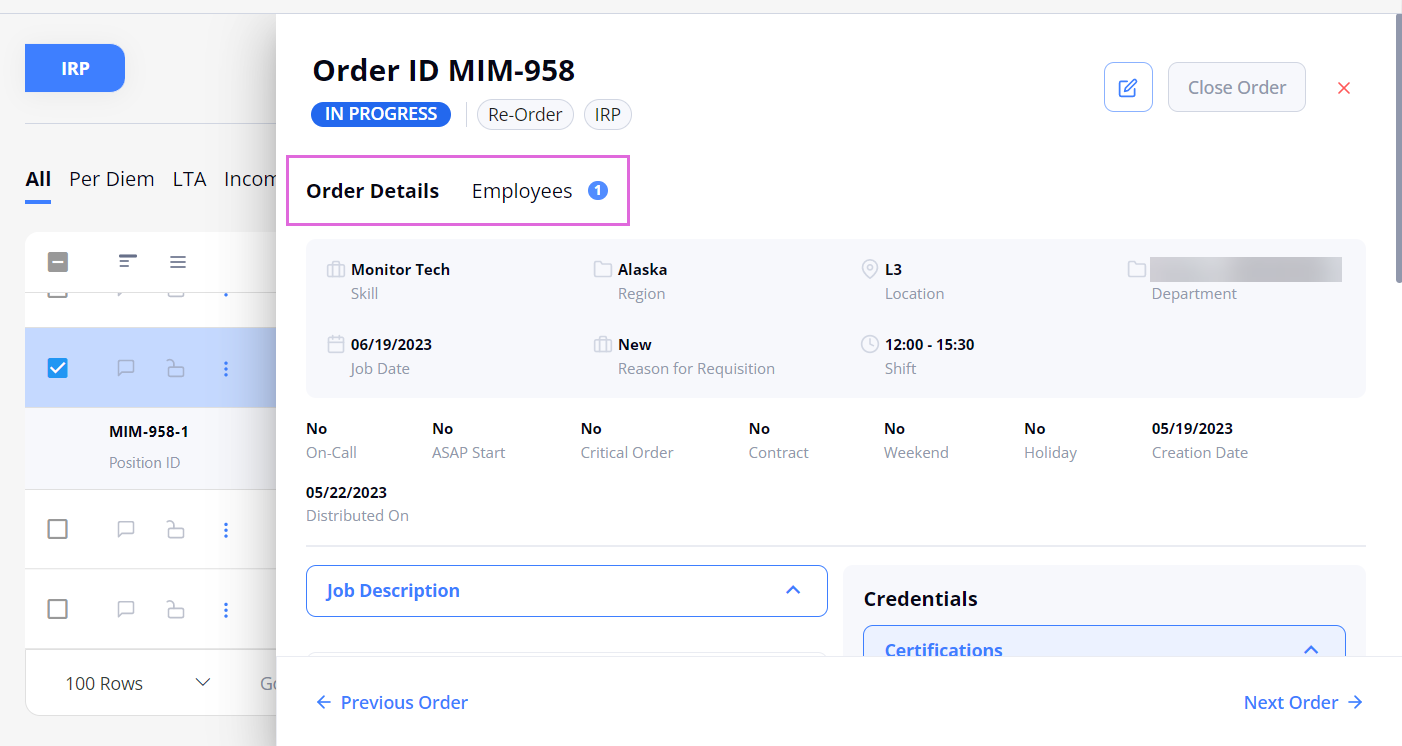Viewport: 1402px width, 746px height.
Task: Click the filter lines icon in grid toolbar
Action: tap(127, 262)
